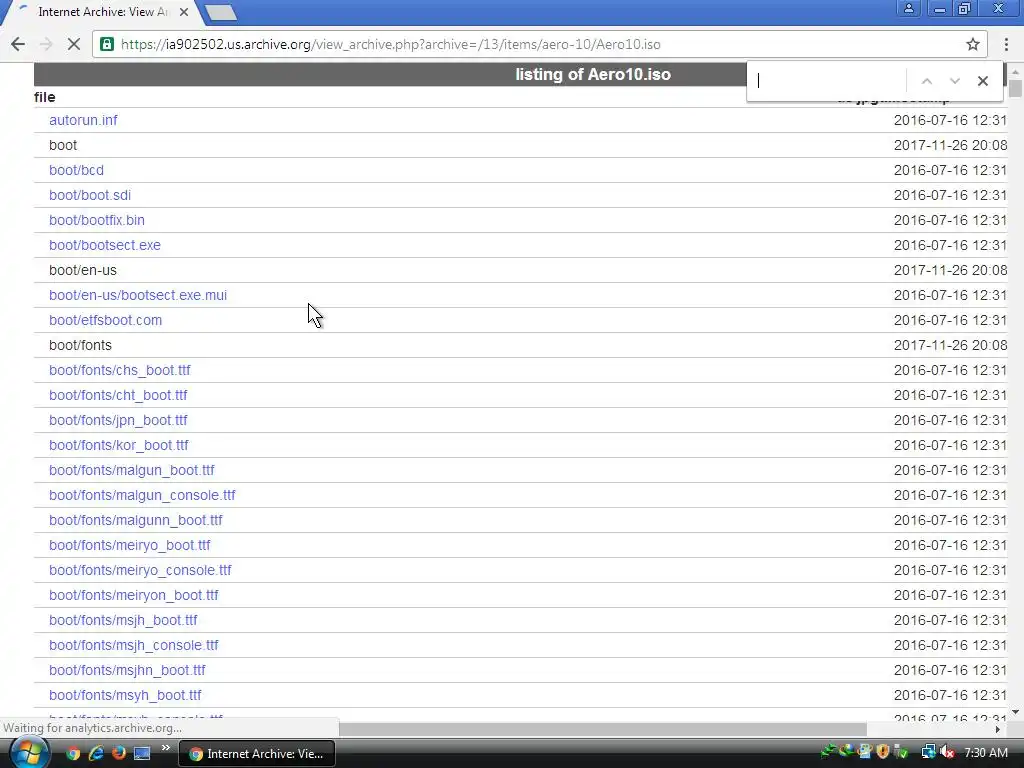Open boot/fonts/msjh_console.ttf link
Screen dimensions: 1024x768
click(133, 645)
